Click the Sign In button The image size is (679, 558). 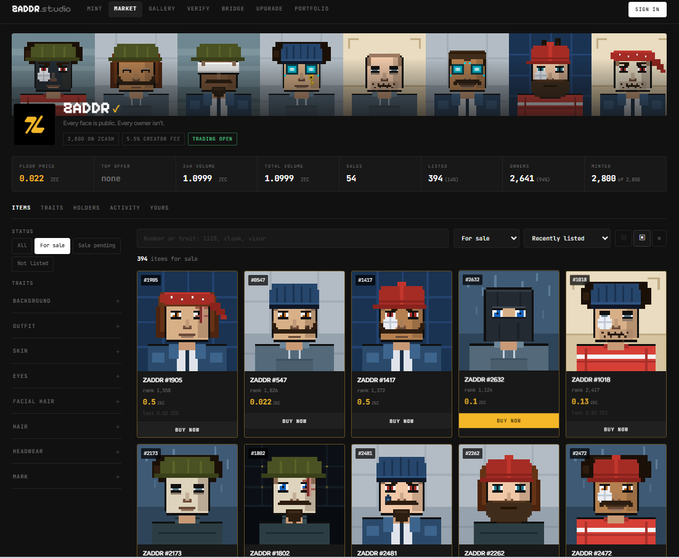[x=647, y=9]
